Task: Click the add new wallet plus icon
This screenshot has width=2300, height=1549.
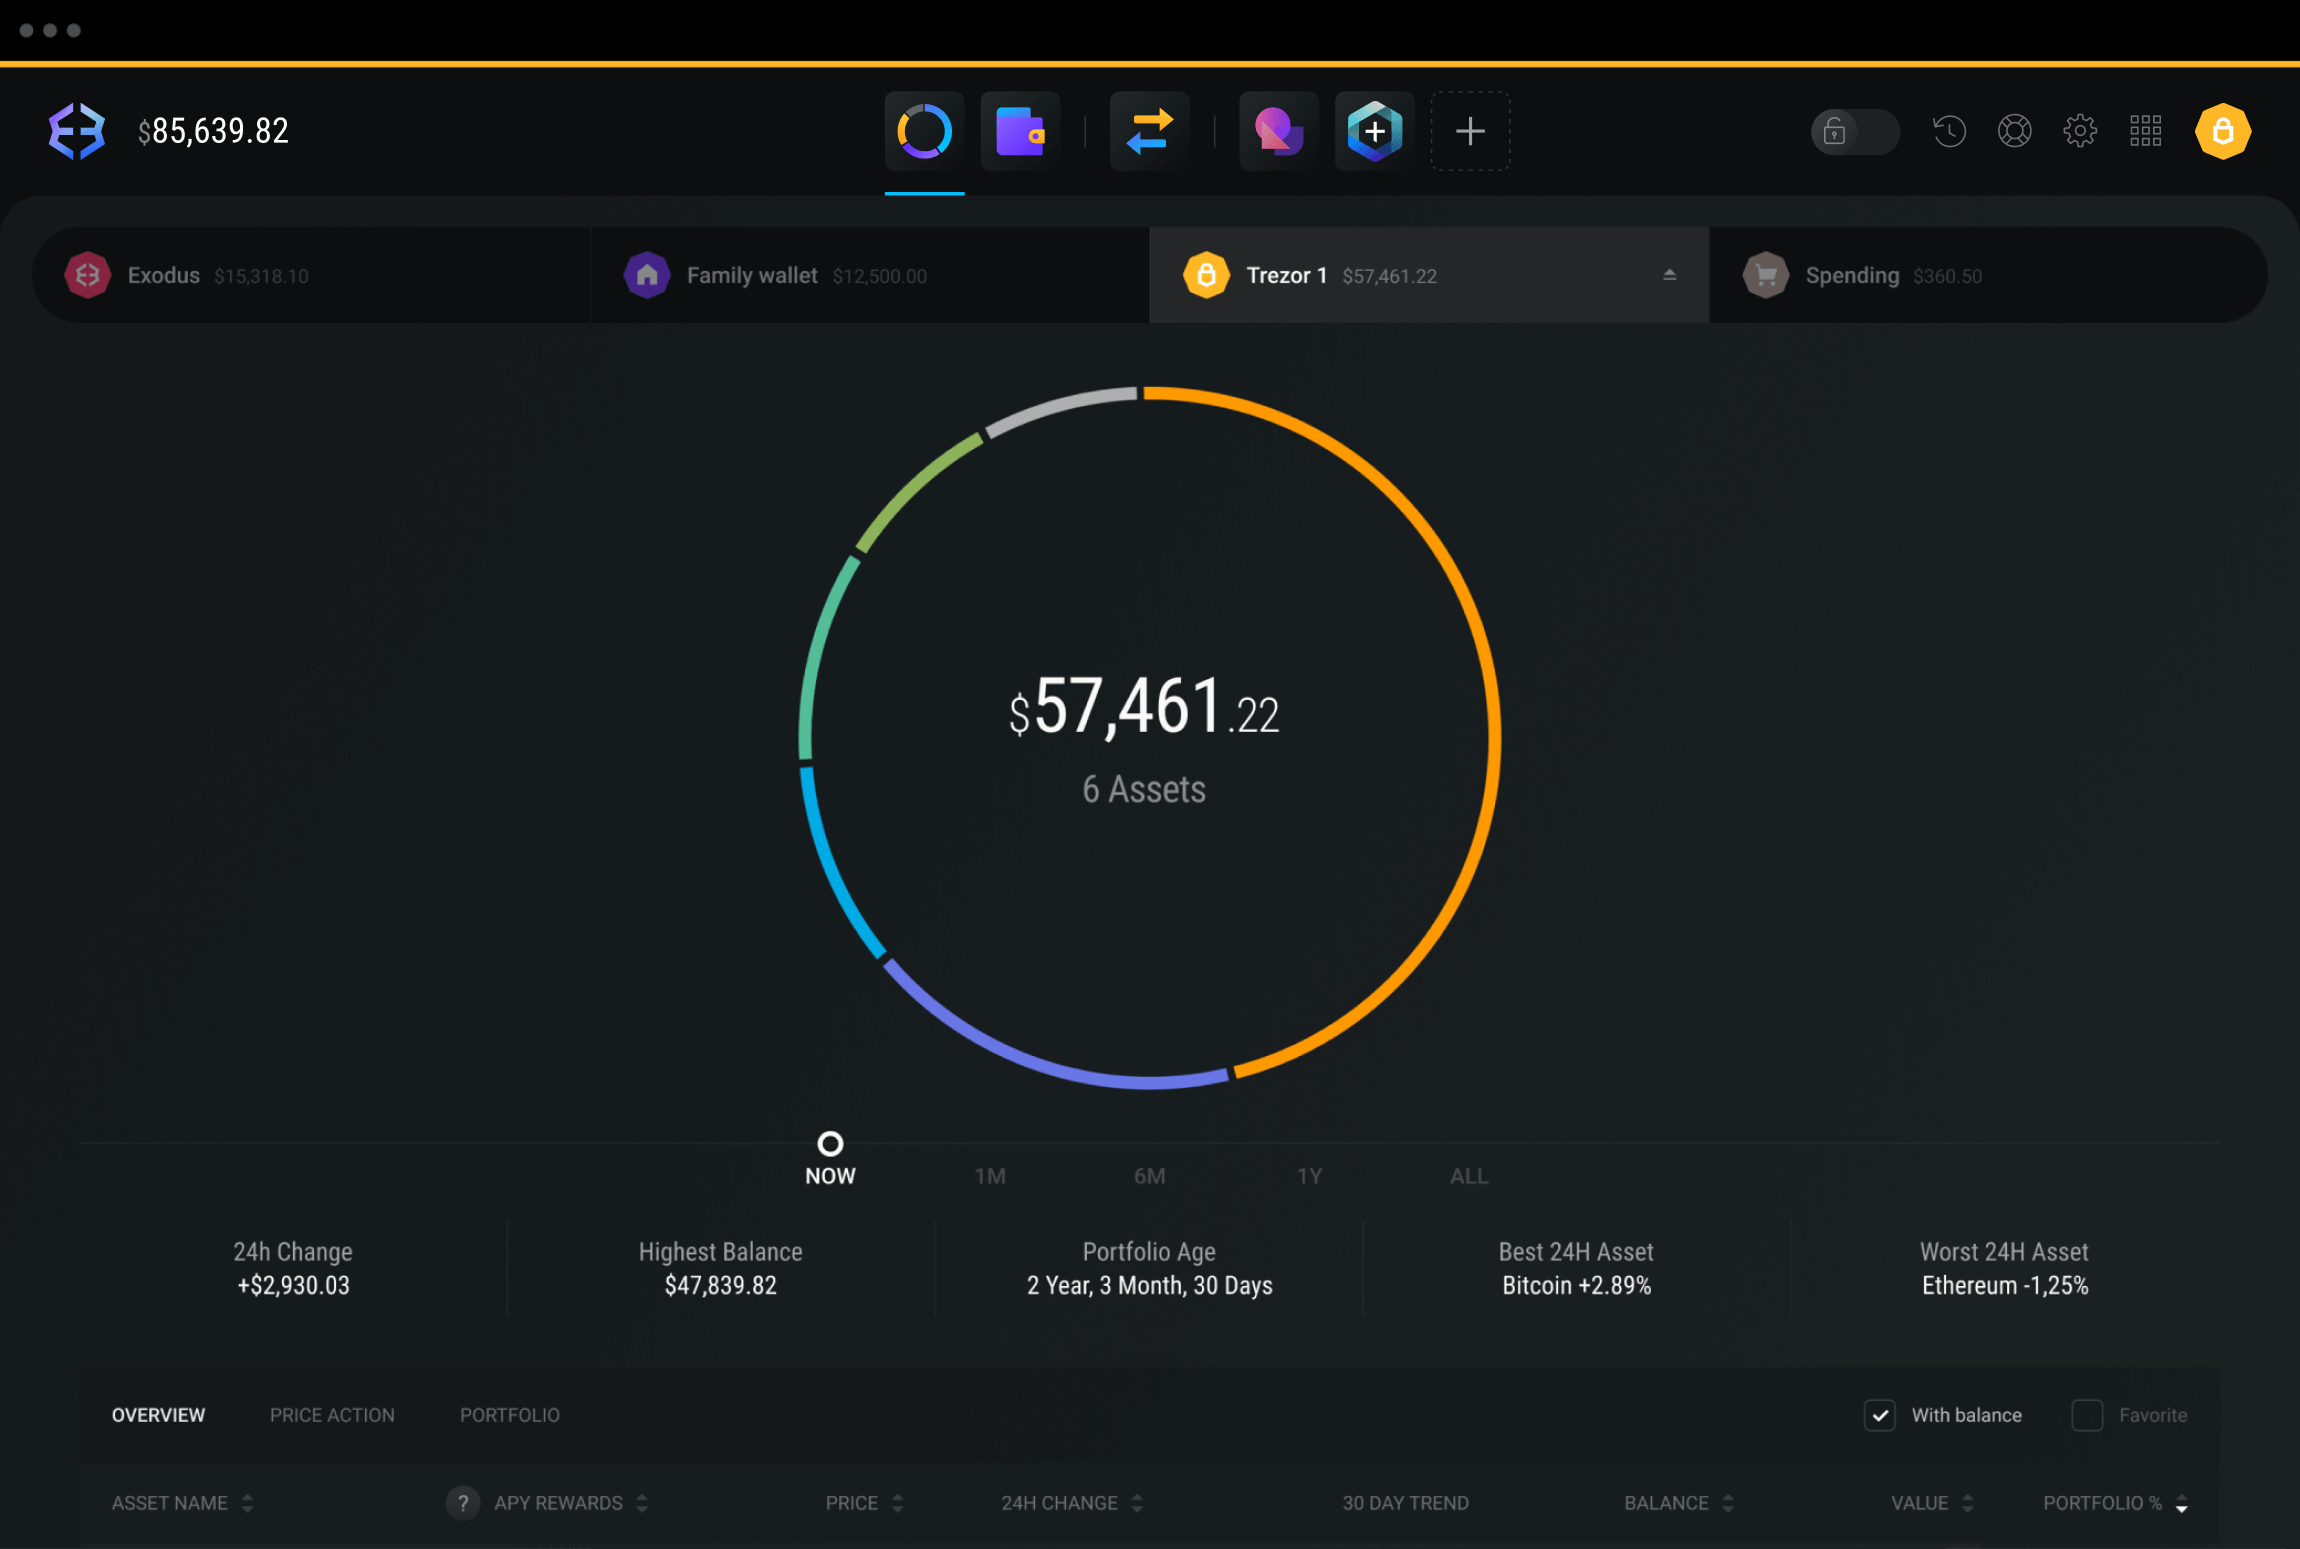Action: tap(1471, 131)
